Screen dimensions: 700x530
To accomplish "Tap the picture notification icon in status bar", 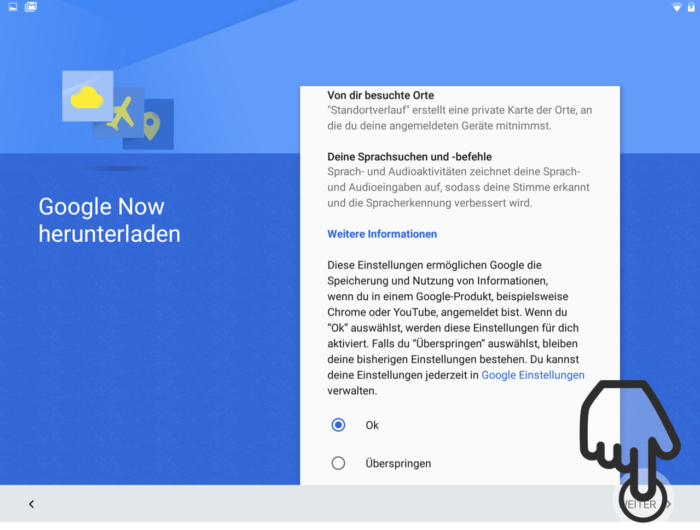I will tap(13, 7).
